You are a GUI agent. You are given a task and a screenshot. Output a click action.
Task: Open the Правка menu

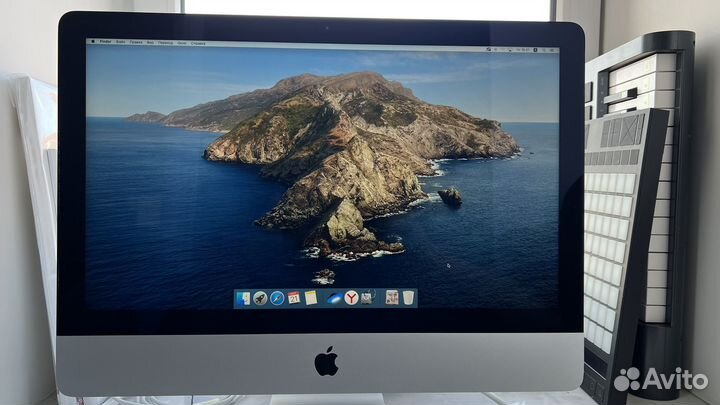coord(136,42)
